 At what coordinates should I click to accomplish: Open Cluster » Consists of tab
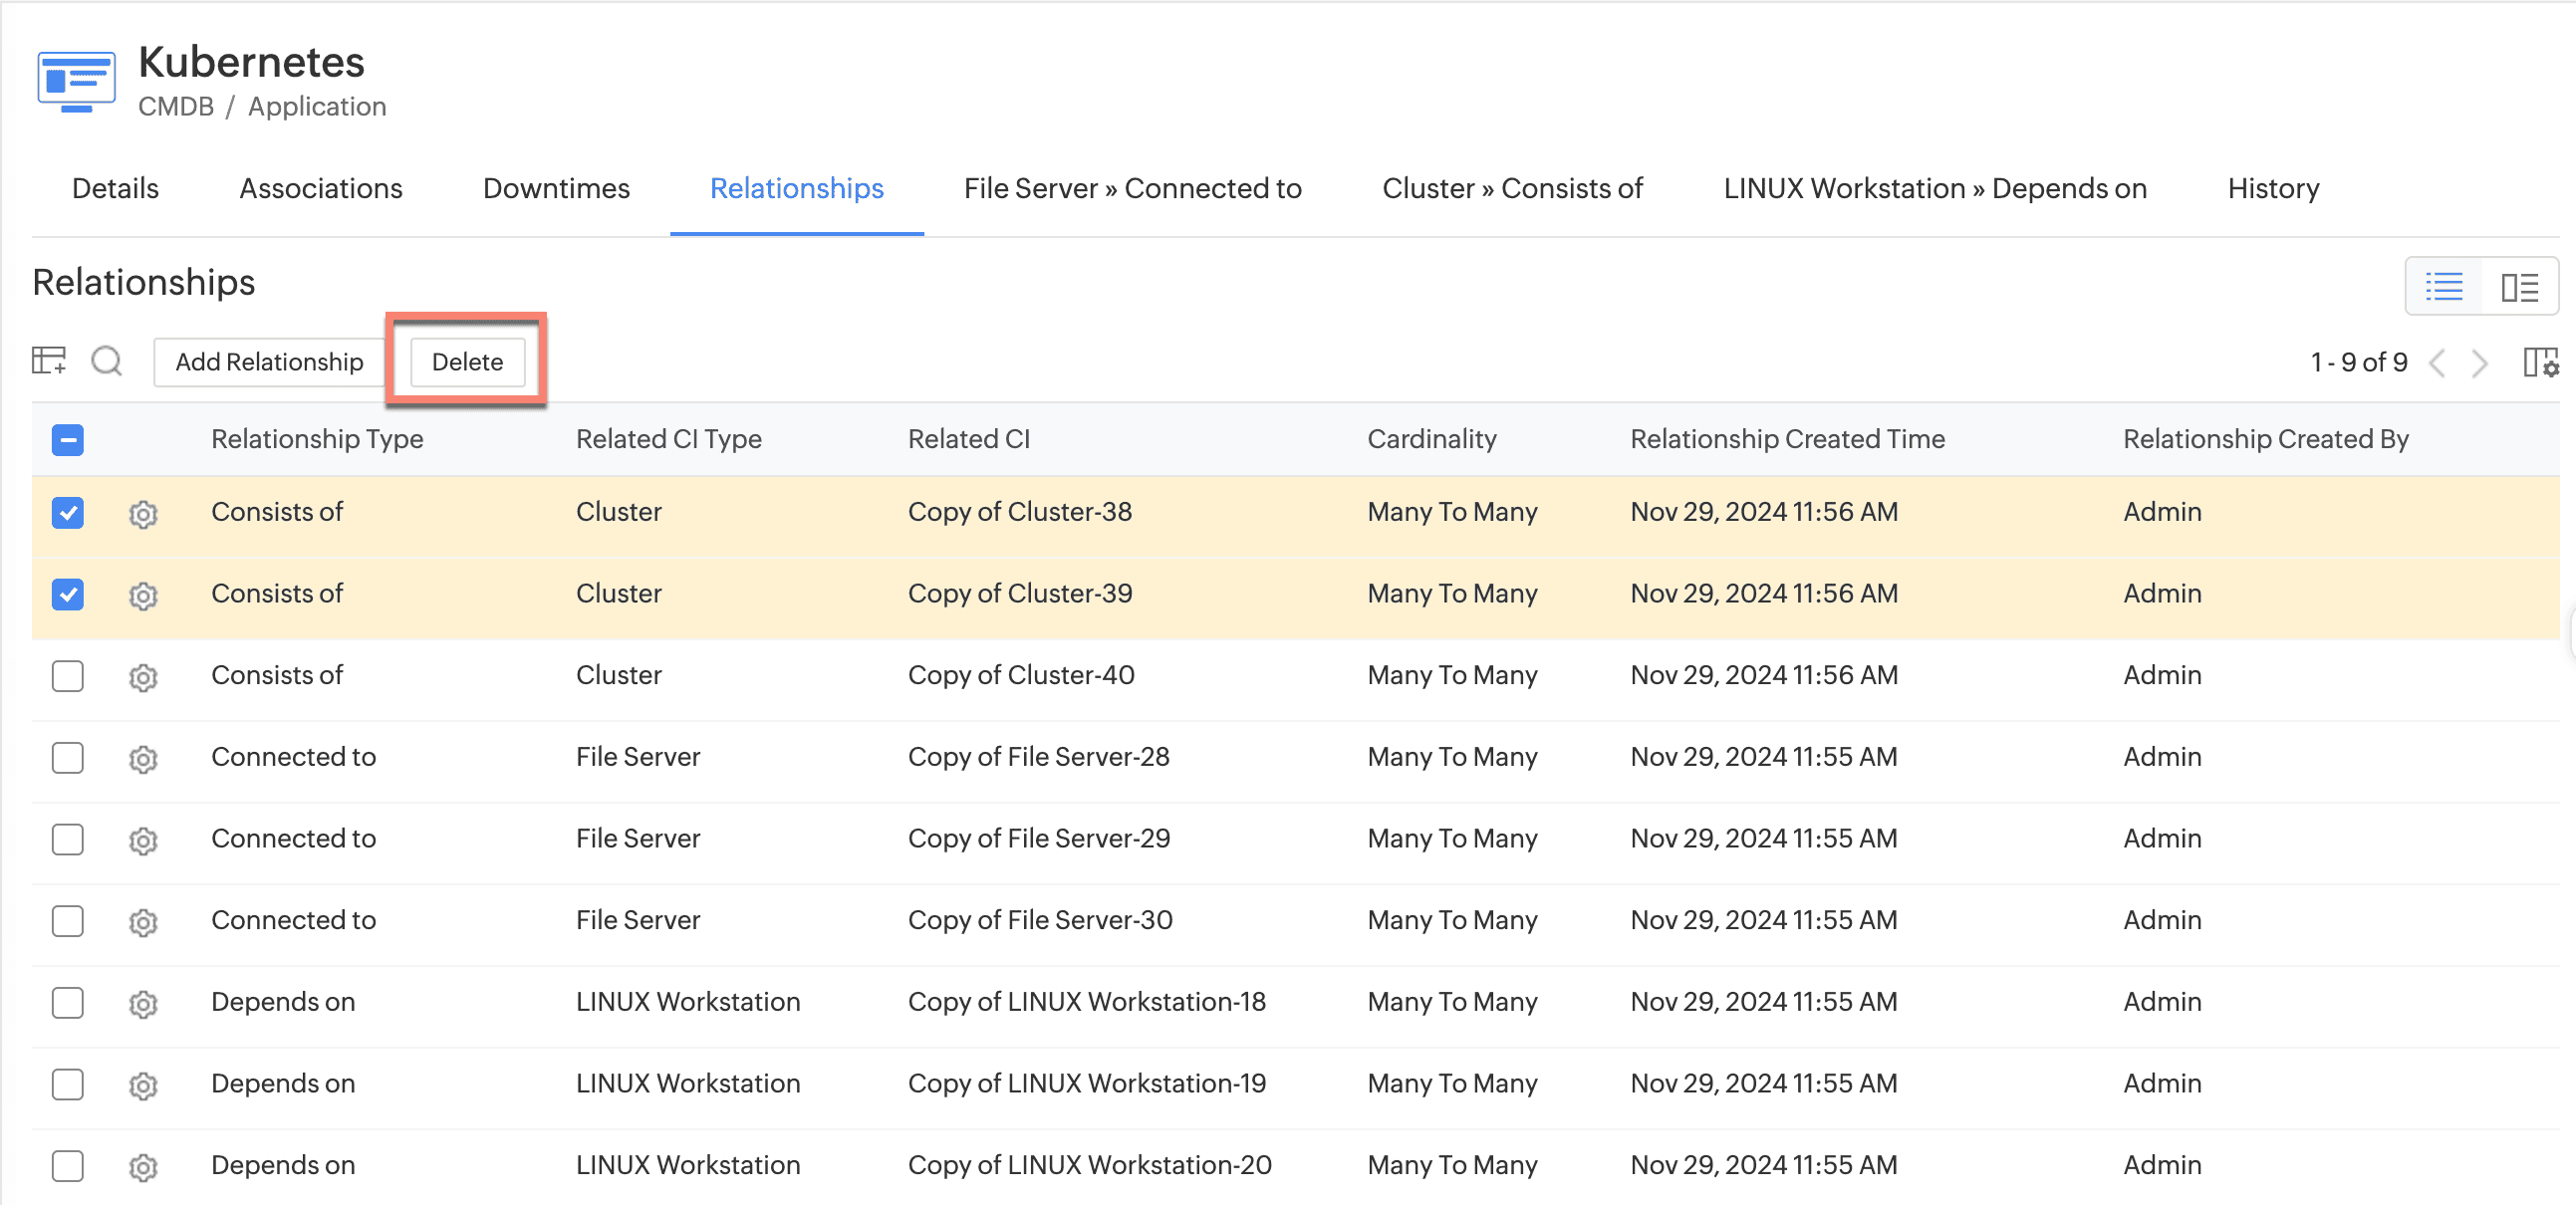[1511, 188]
